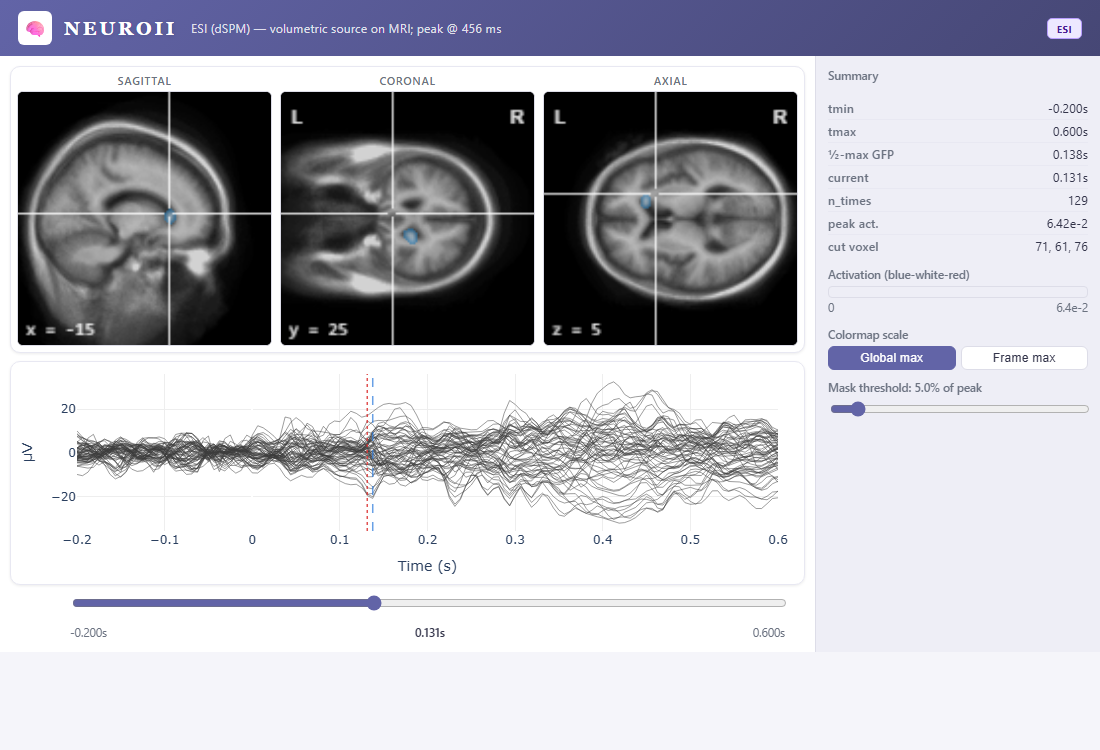The image size is (1100, 750).
Task: Click the red dotted time marker in plot
Action: coord(367,453)
